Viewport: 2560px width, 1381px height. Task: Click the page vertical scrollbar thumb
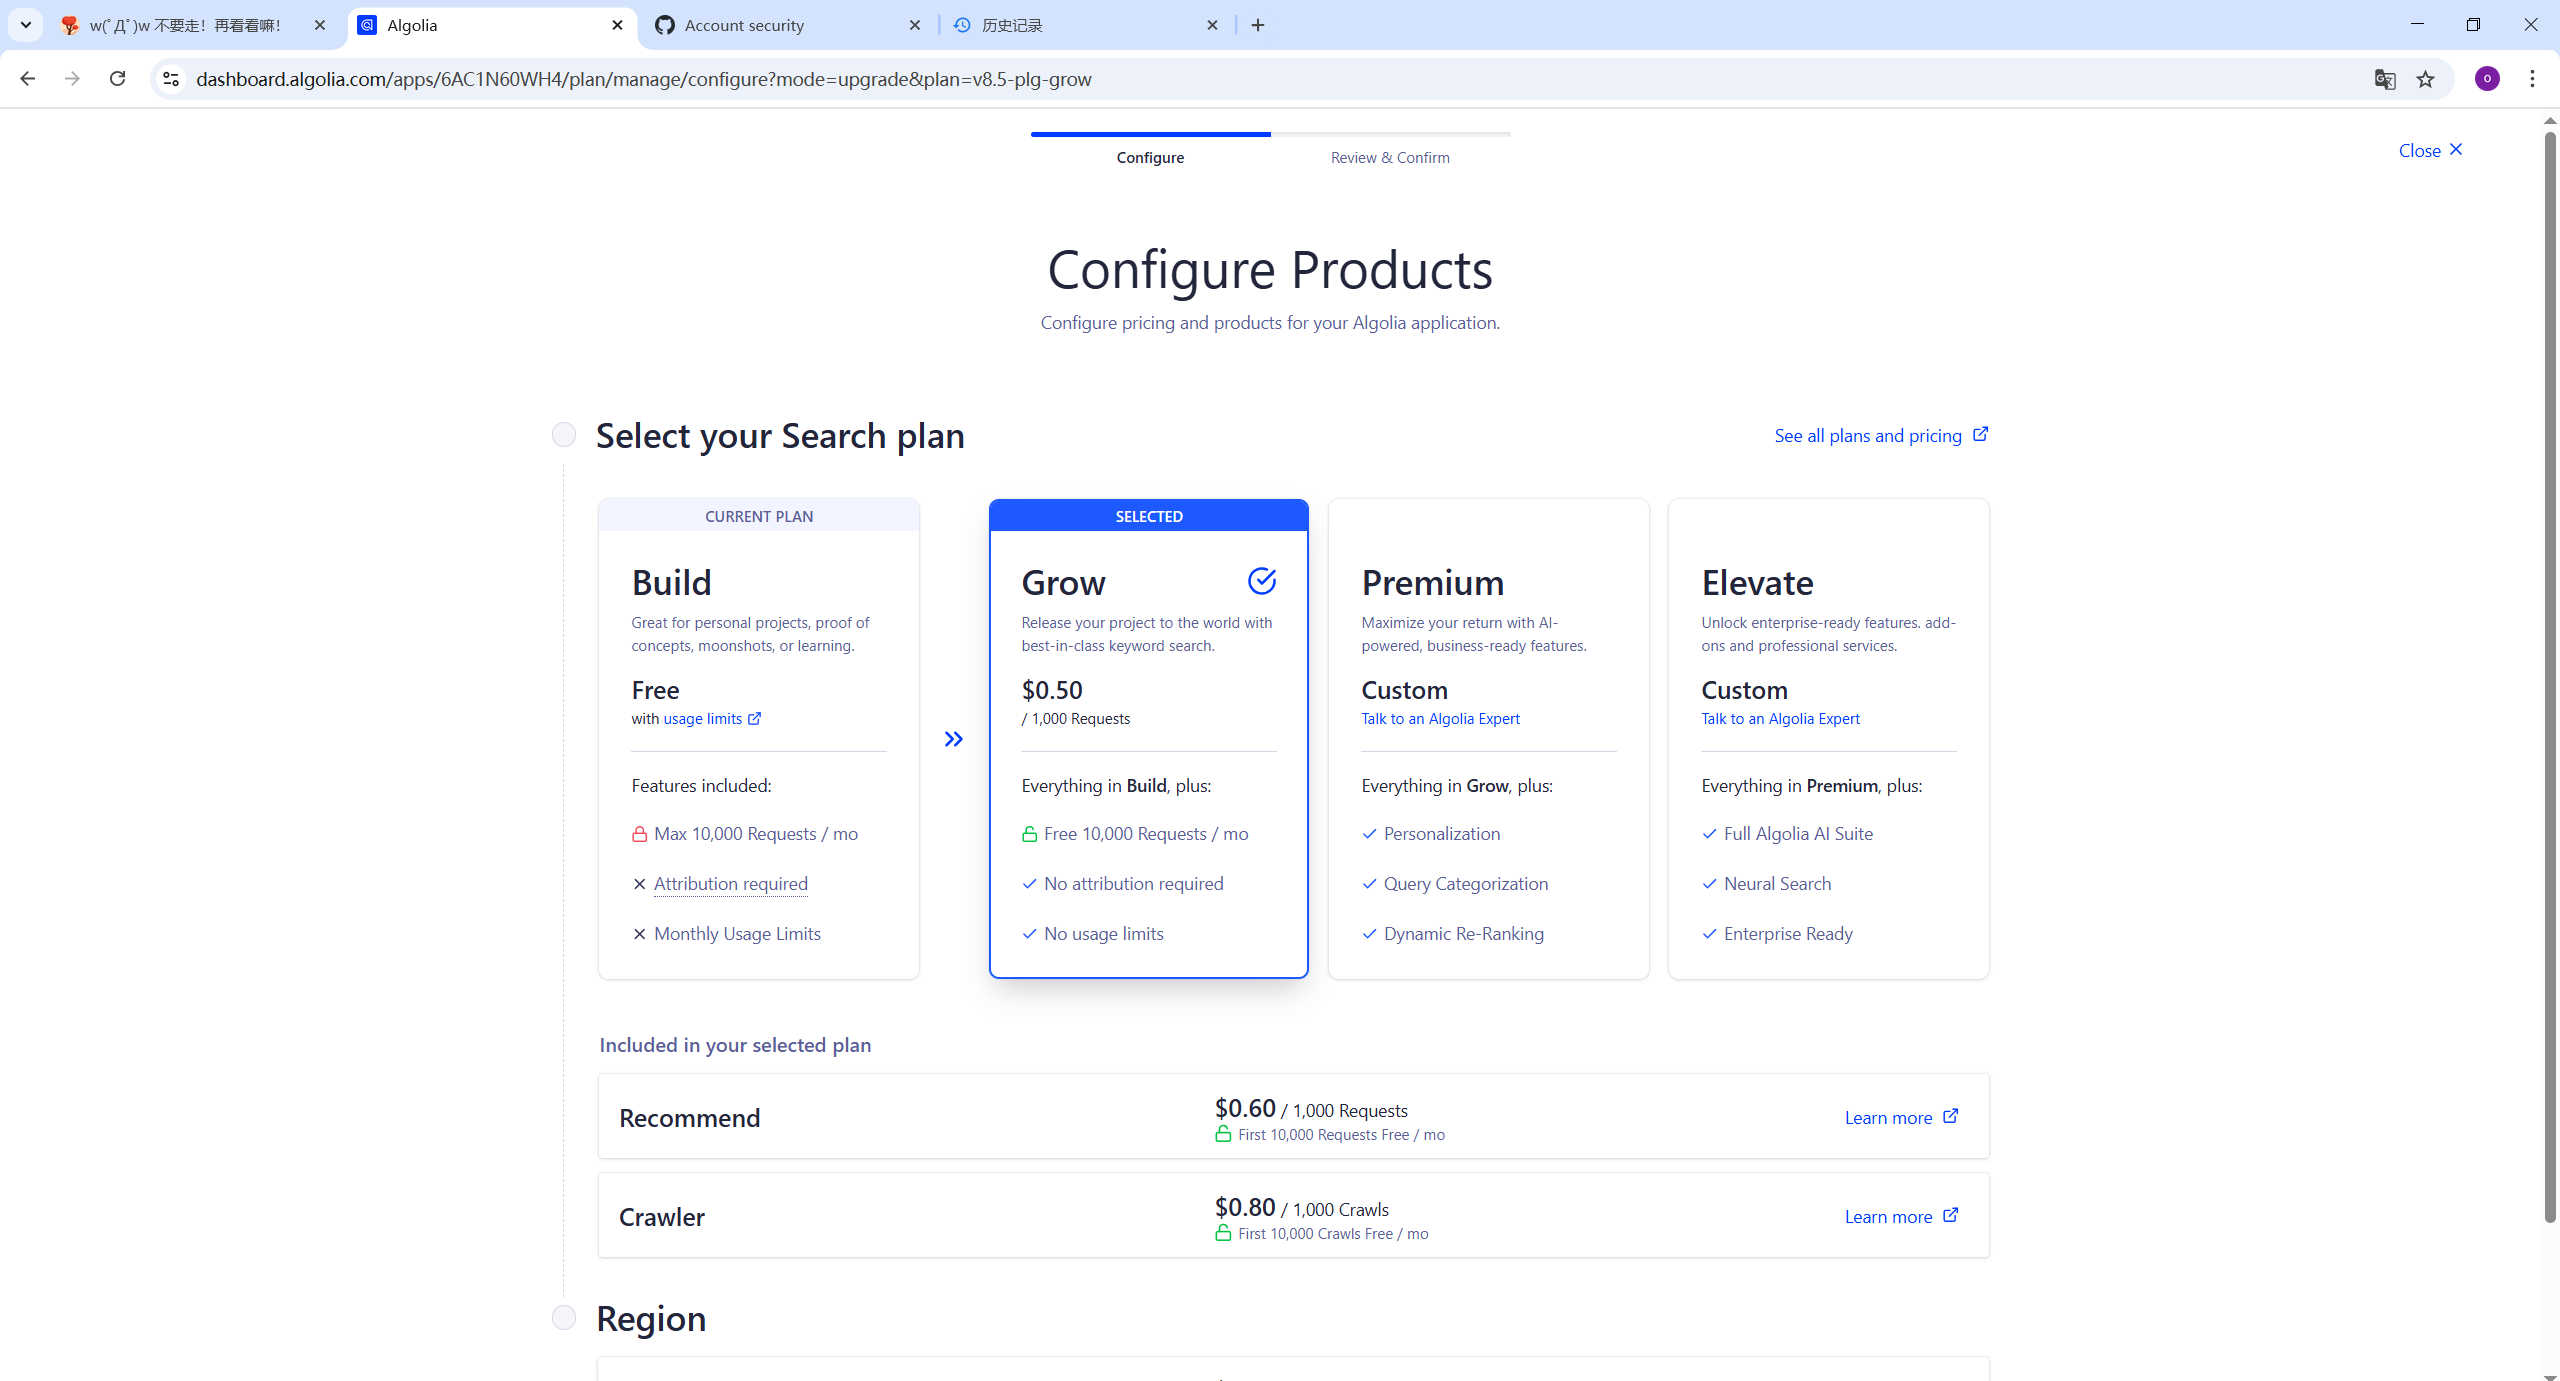point(2550,676)
